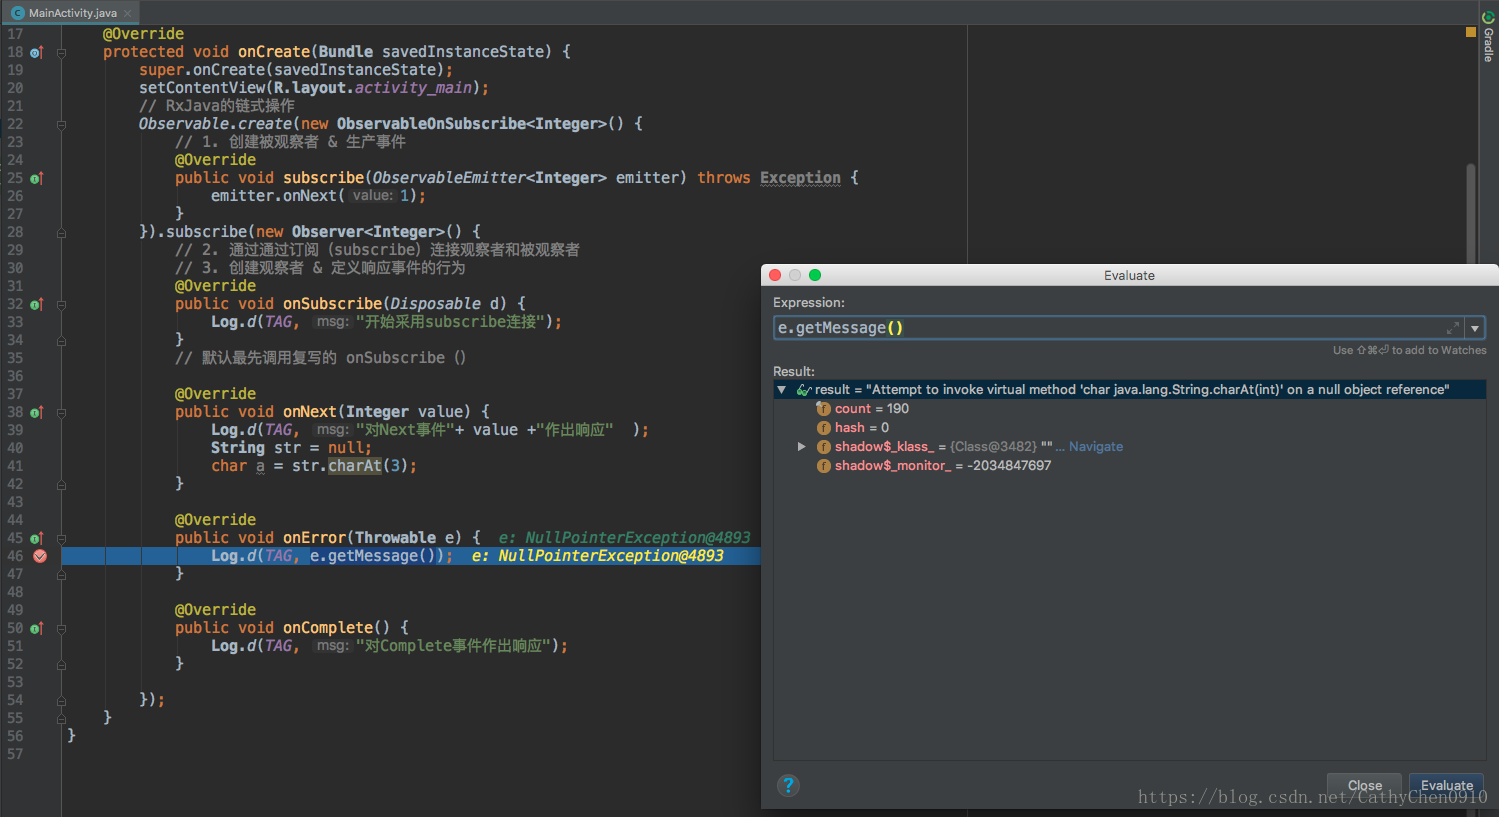This screenshot has height=817, width=1499.
Task: Click the 'Exception' word in the throws clause
Action: click(x=800, y=178)
